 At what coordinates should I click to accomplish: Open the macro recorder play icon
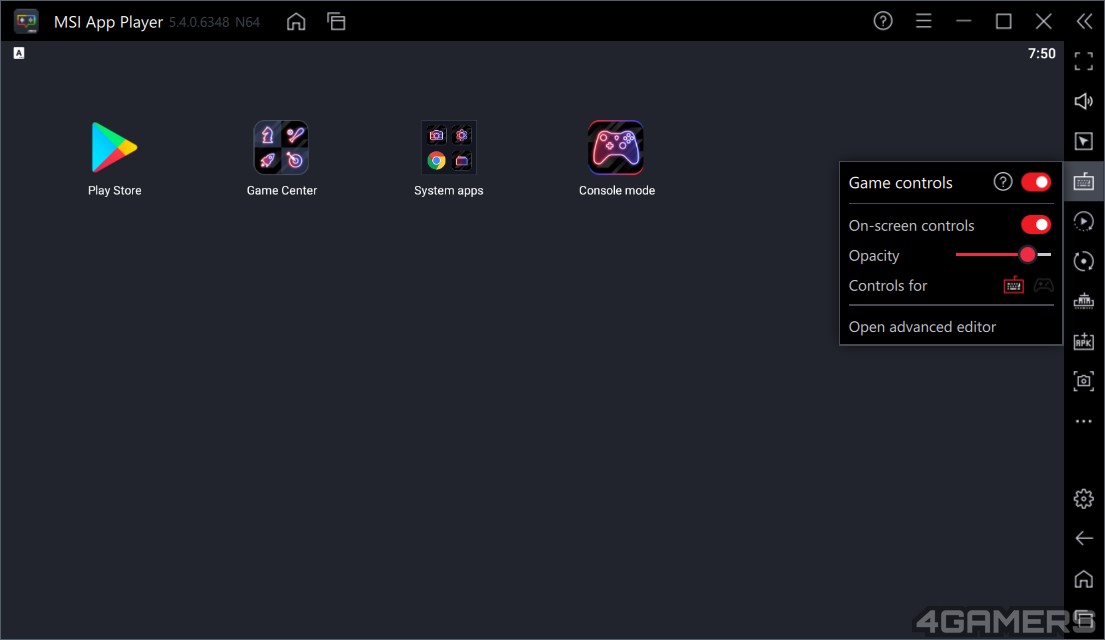[x=1084, y=221]
